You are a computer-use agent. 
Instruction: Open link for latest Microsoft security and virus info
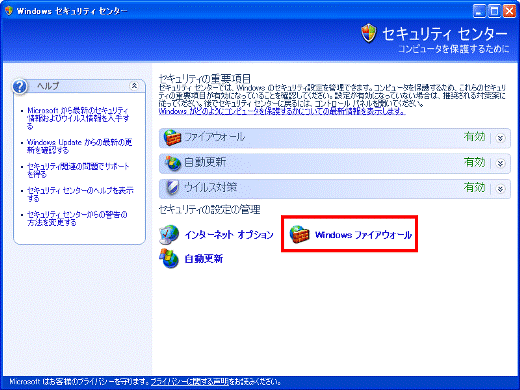[x=78, y=118]
